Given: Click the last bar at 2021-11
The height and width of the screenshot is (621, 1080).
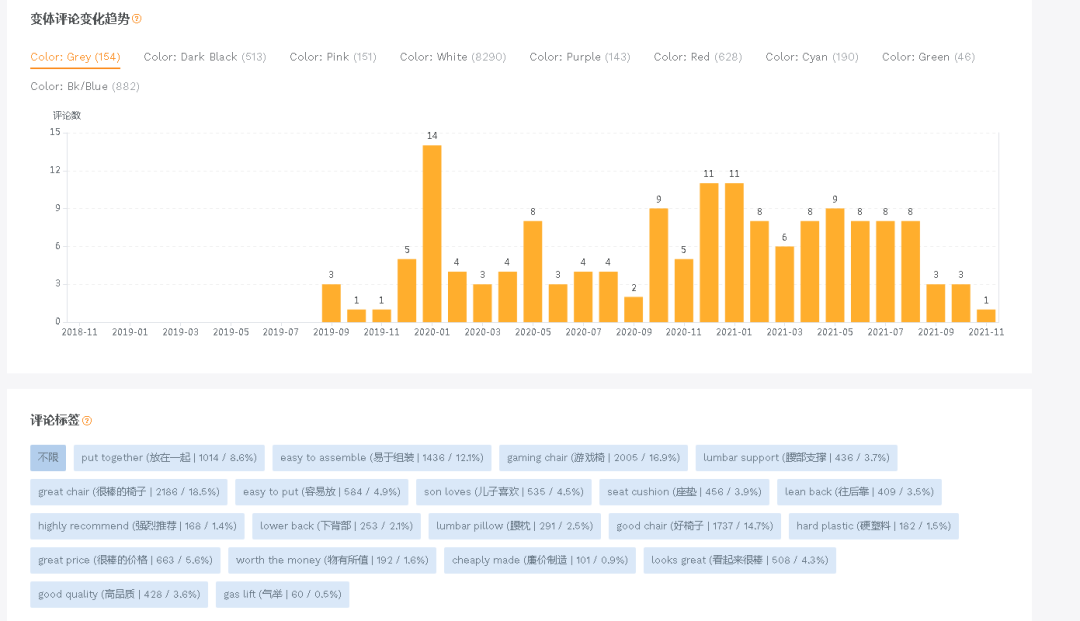Looking at the screenshot, I should [986, 315].
